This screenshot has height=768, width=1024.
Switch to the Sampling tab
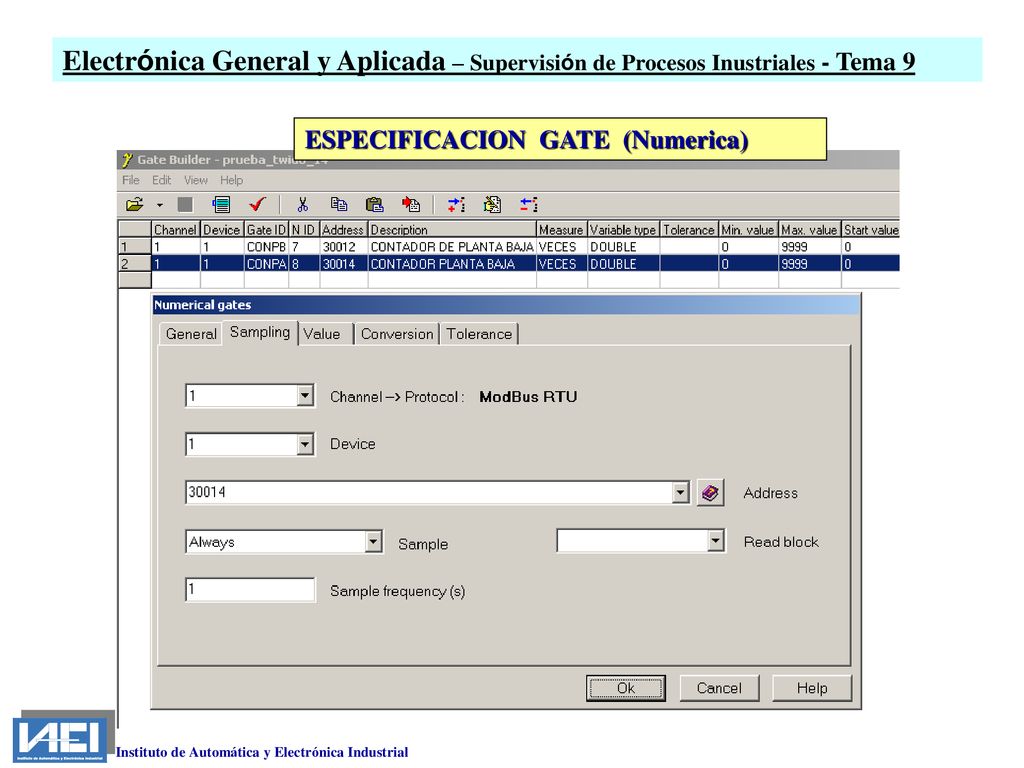click(260, 332)
